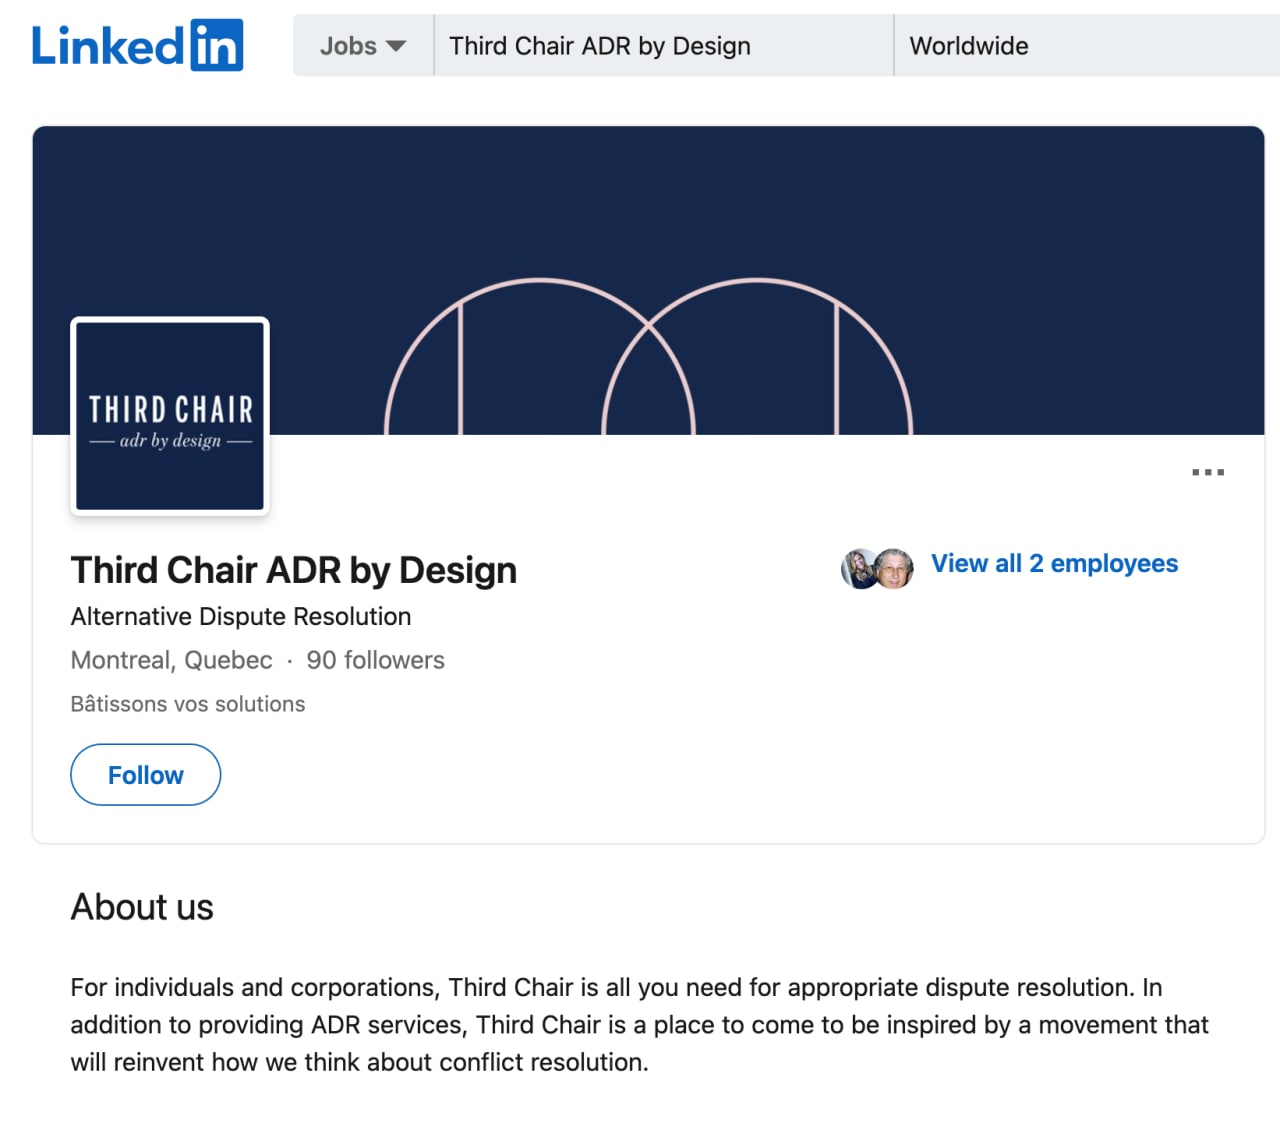This screenshot has height=1130, width=1280.
Task: Open the LinkedIn home logo
Action: (137, 46)
